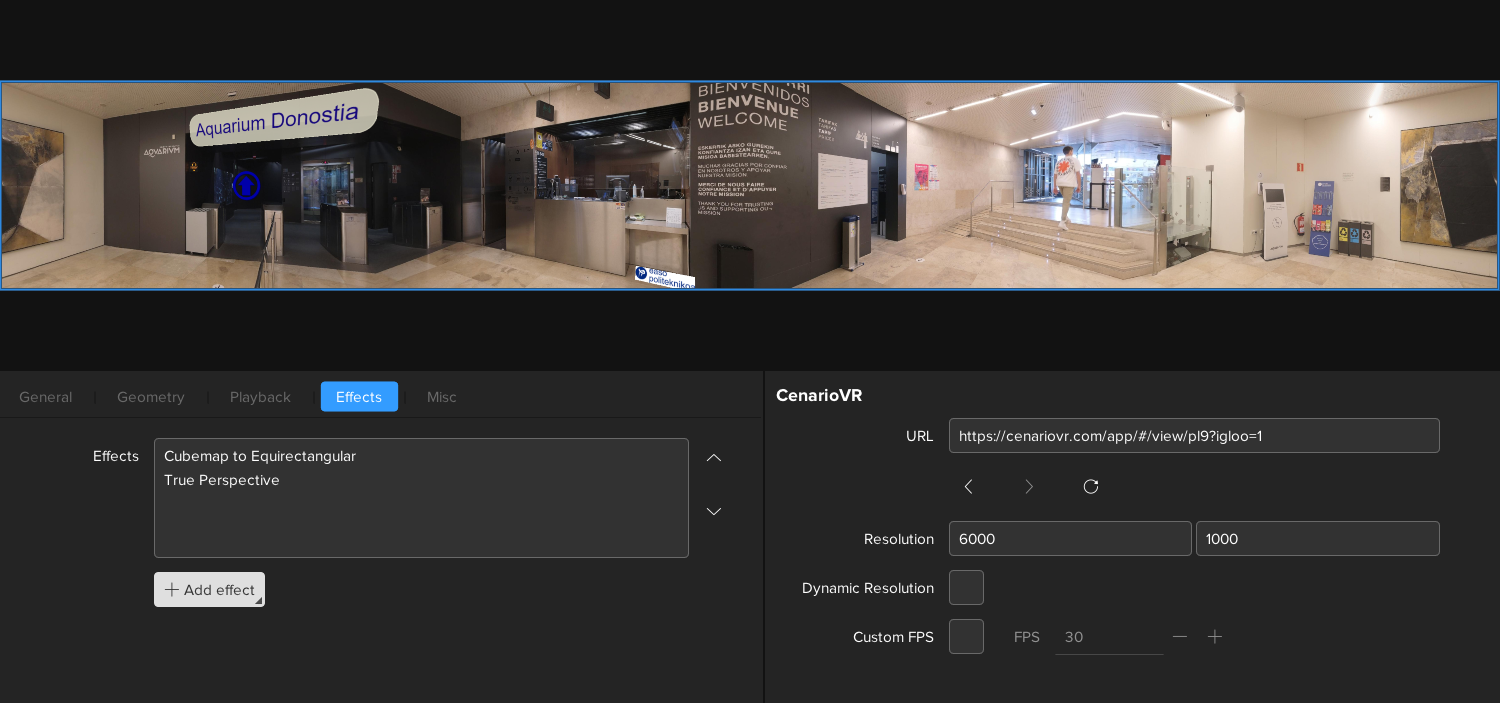
Task: Open the Geometry tab
Action: [151, 397]
